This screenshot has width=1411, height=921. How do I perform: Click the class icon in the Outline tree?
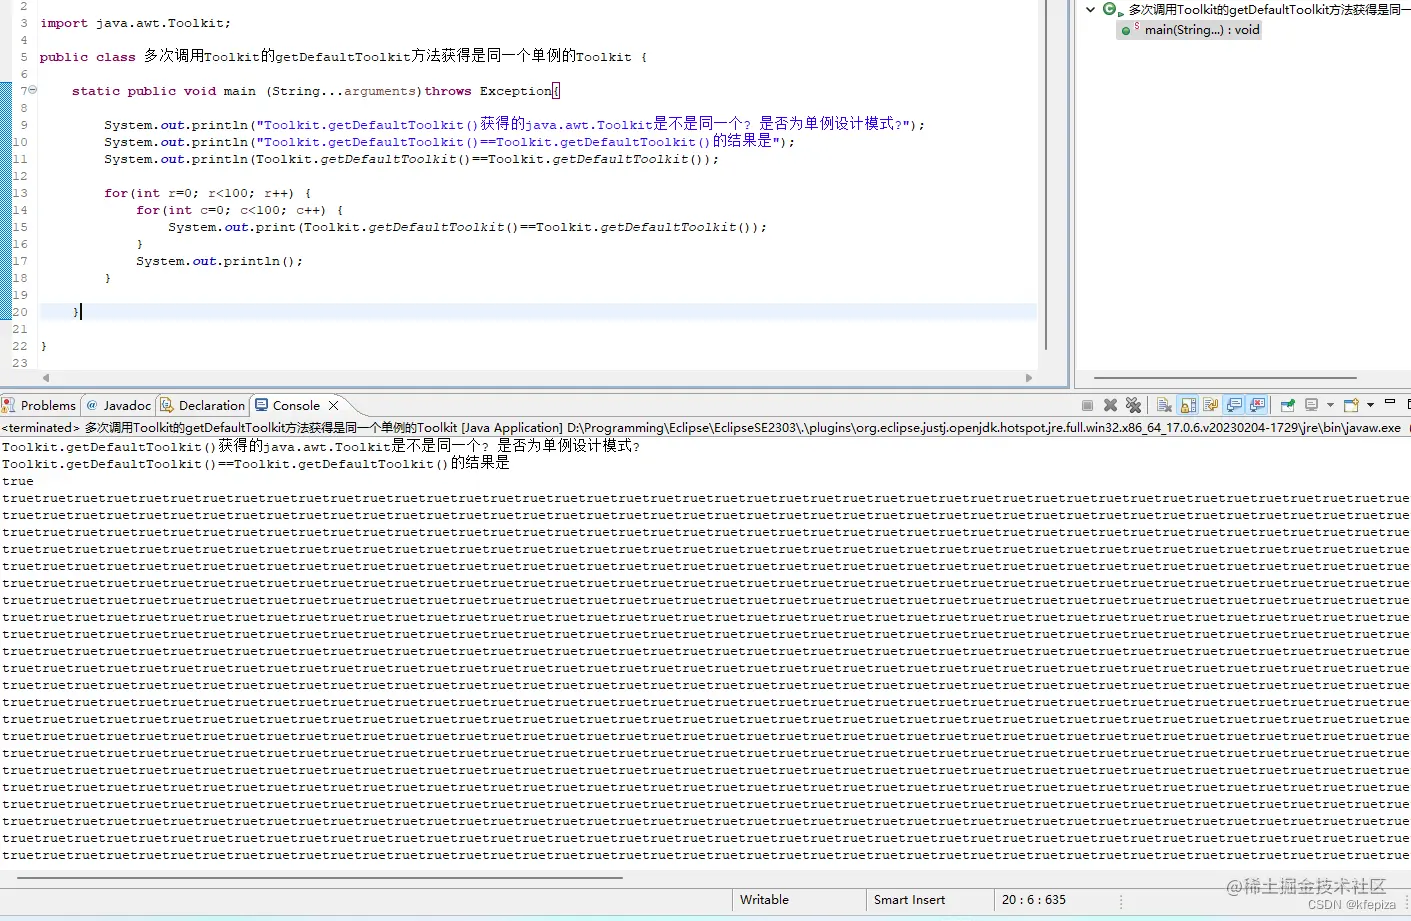[x=1111, y=9]
